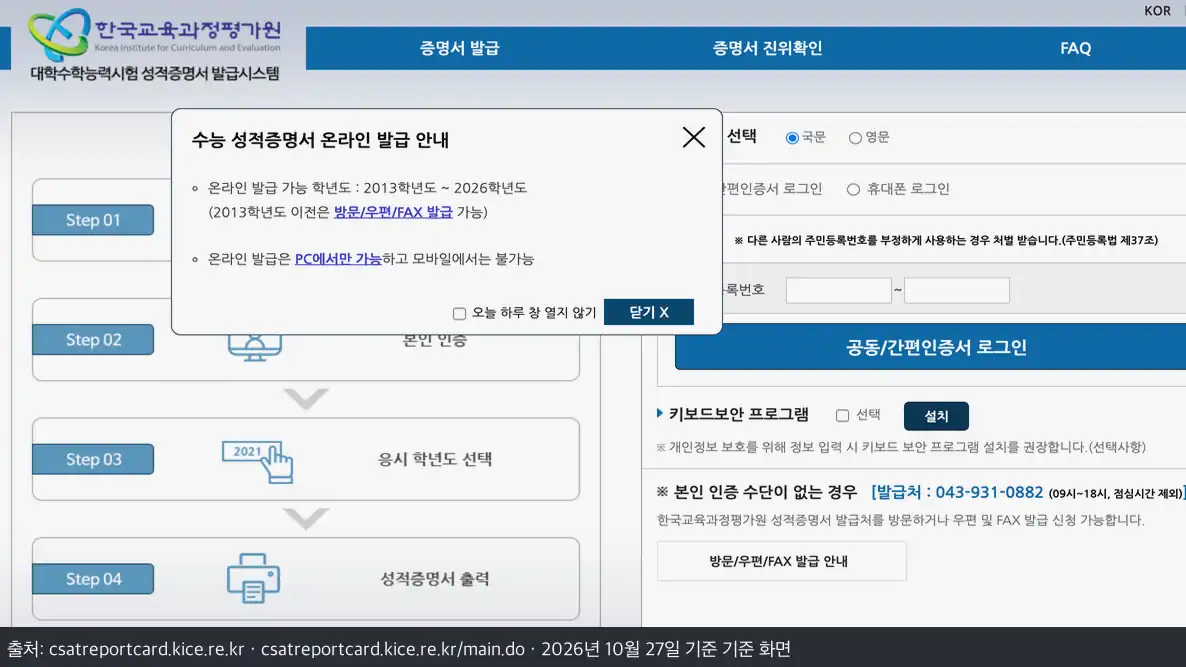This screenshot has height=667, width=1186.
Task: Click the 성적증명서 출력 text
Action: click(x=435, y=579)
